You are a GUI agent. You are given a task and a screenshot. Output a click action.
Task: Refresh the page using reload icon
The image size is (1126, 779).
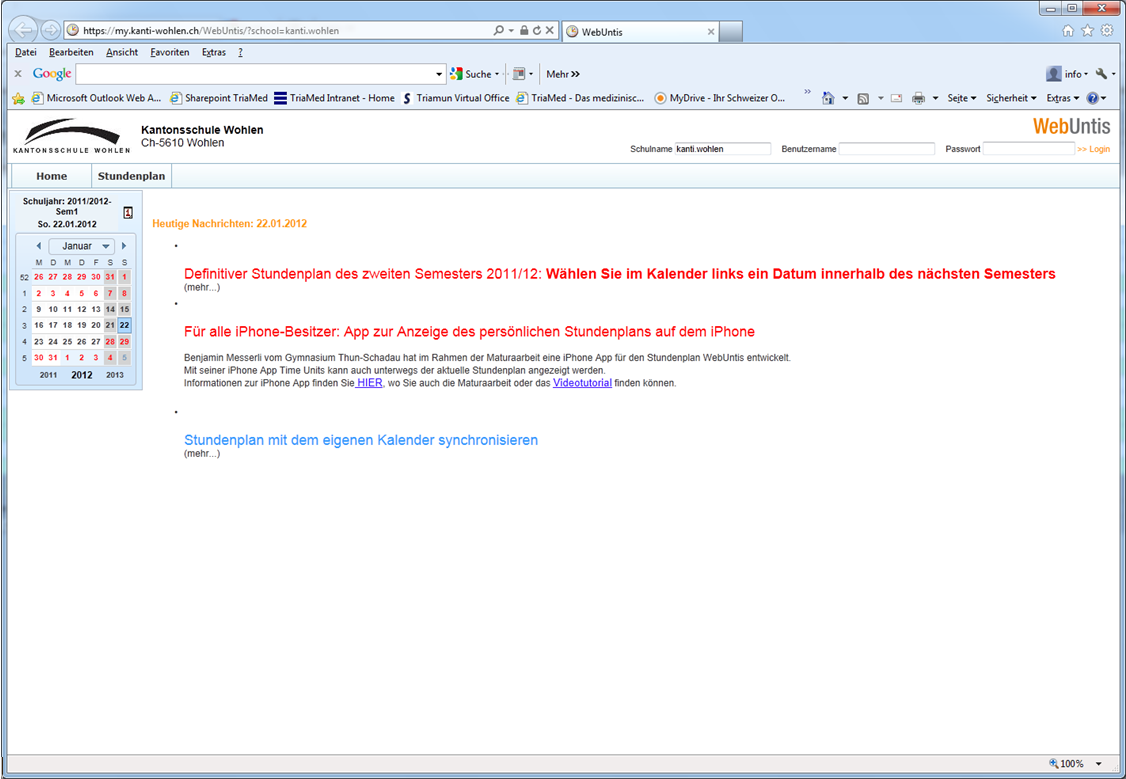(x=537, y=31)
